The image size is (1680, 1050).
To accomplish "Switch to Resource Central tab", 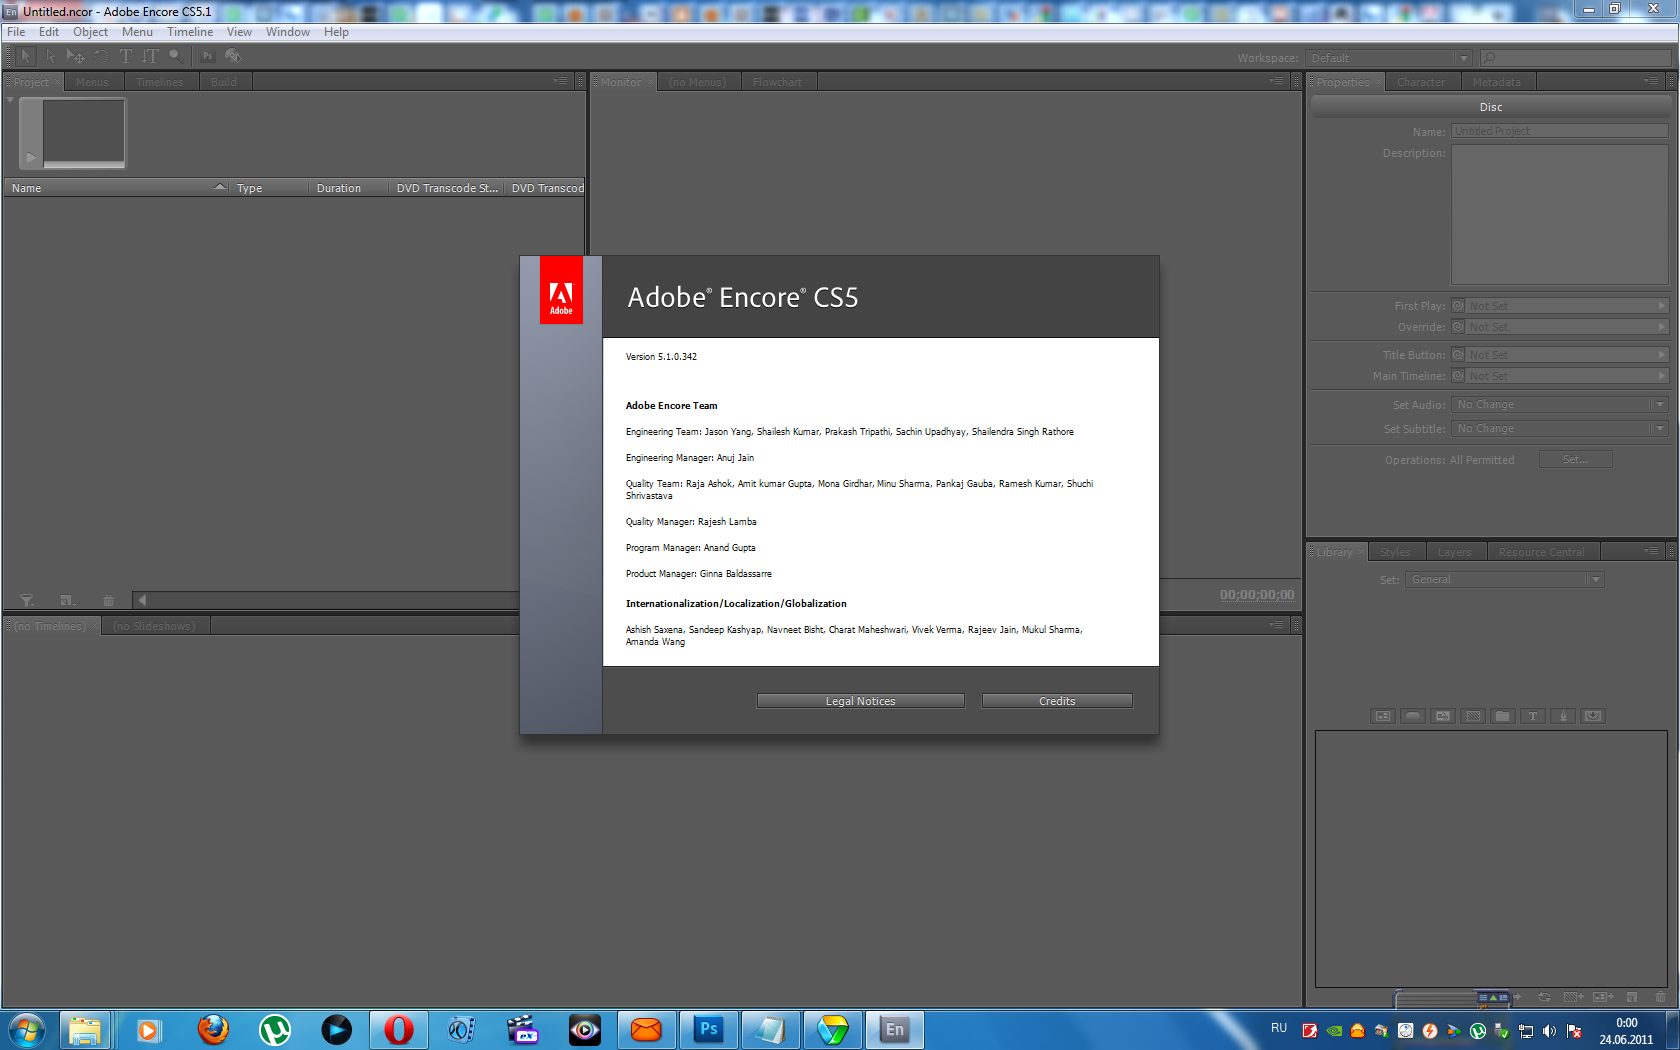I will point(1541,552).
